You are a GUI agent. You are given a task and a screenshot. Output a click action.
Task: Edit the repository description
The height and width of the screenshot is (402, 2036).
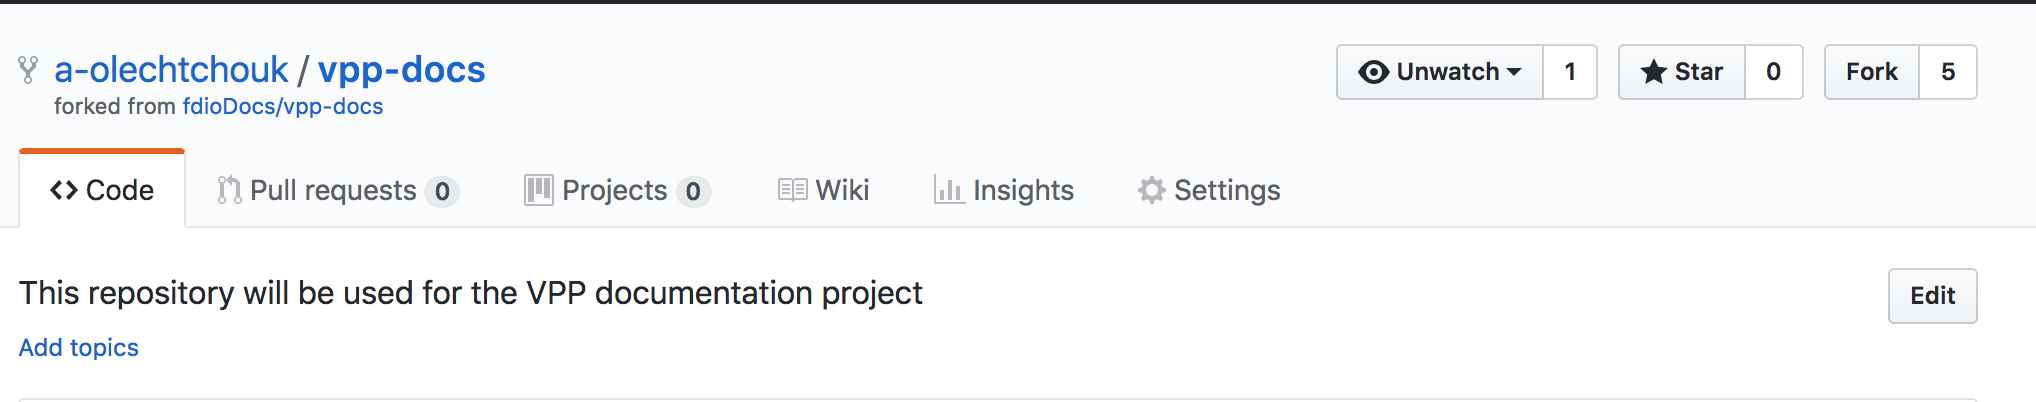[1932, 296]
